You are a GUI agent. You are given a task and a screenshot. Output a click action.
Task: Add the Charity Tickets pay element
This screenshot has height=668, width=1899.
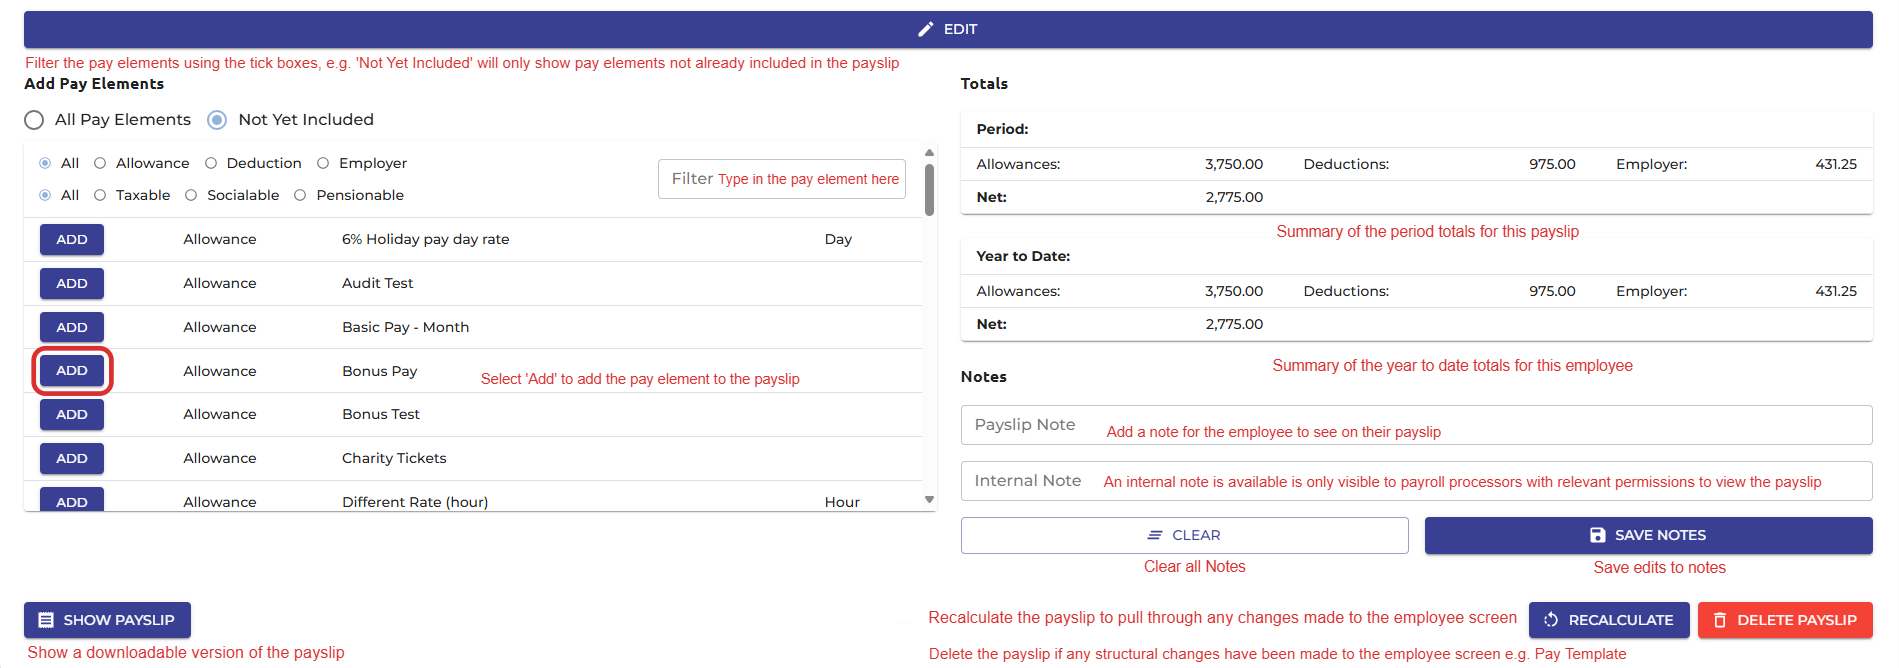tap(72, 458)
